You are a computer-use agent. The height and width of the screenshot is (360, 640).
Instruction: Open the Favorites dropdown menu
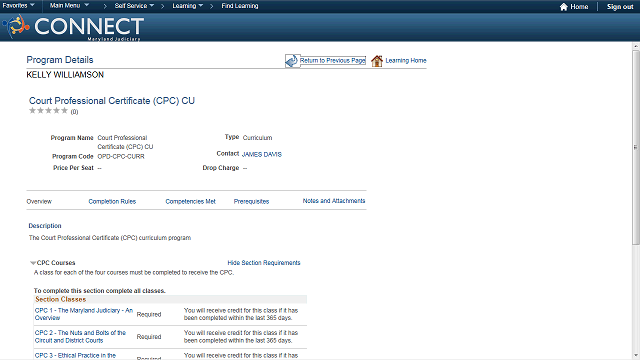click(x=18, y=5)
